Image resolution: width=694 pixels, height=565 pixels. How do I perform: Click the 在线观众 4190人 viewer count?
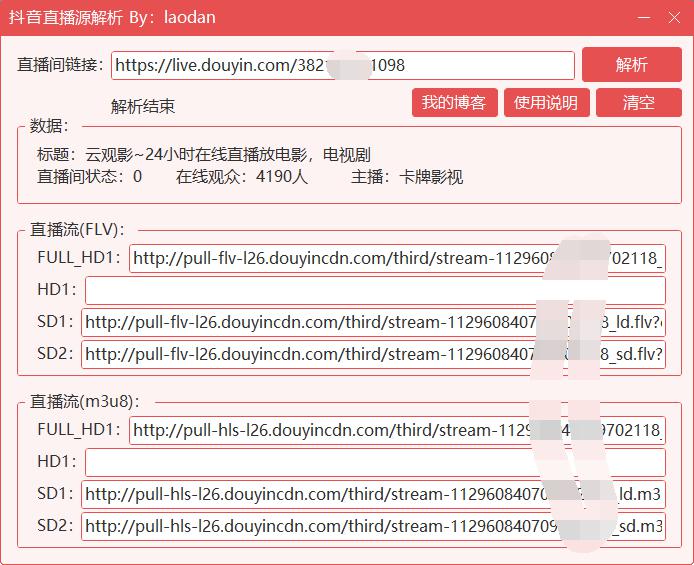tap(242, 177)
